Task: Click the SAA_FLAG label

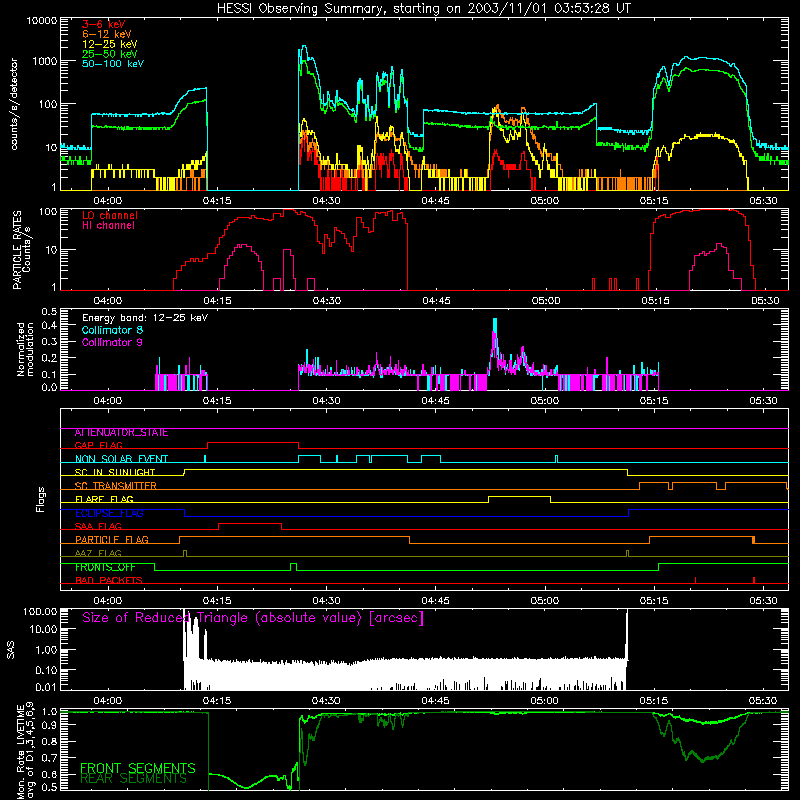Action: pyautogui.click(x=98, y=527)
